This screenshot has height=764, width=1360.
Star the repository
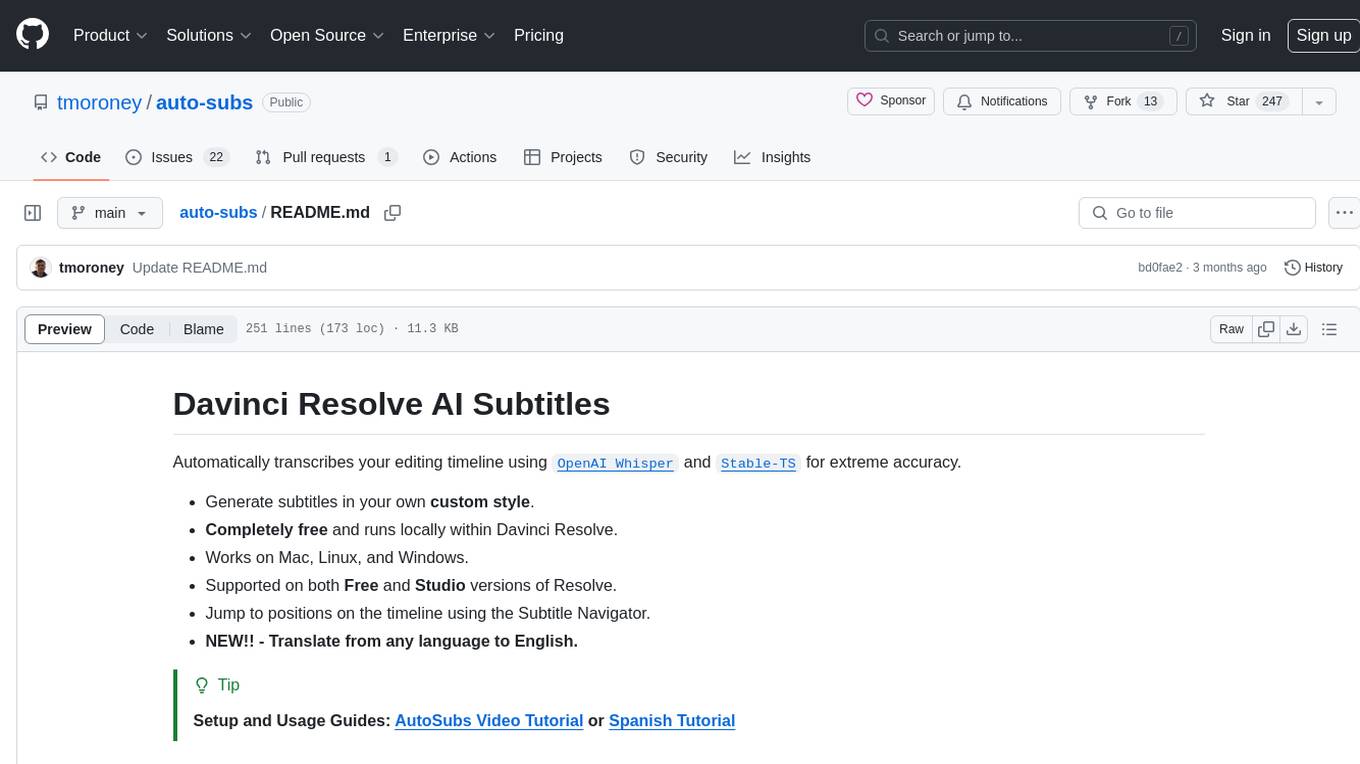[x=1243, y=101]
